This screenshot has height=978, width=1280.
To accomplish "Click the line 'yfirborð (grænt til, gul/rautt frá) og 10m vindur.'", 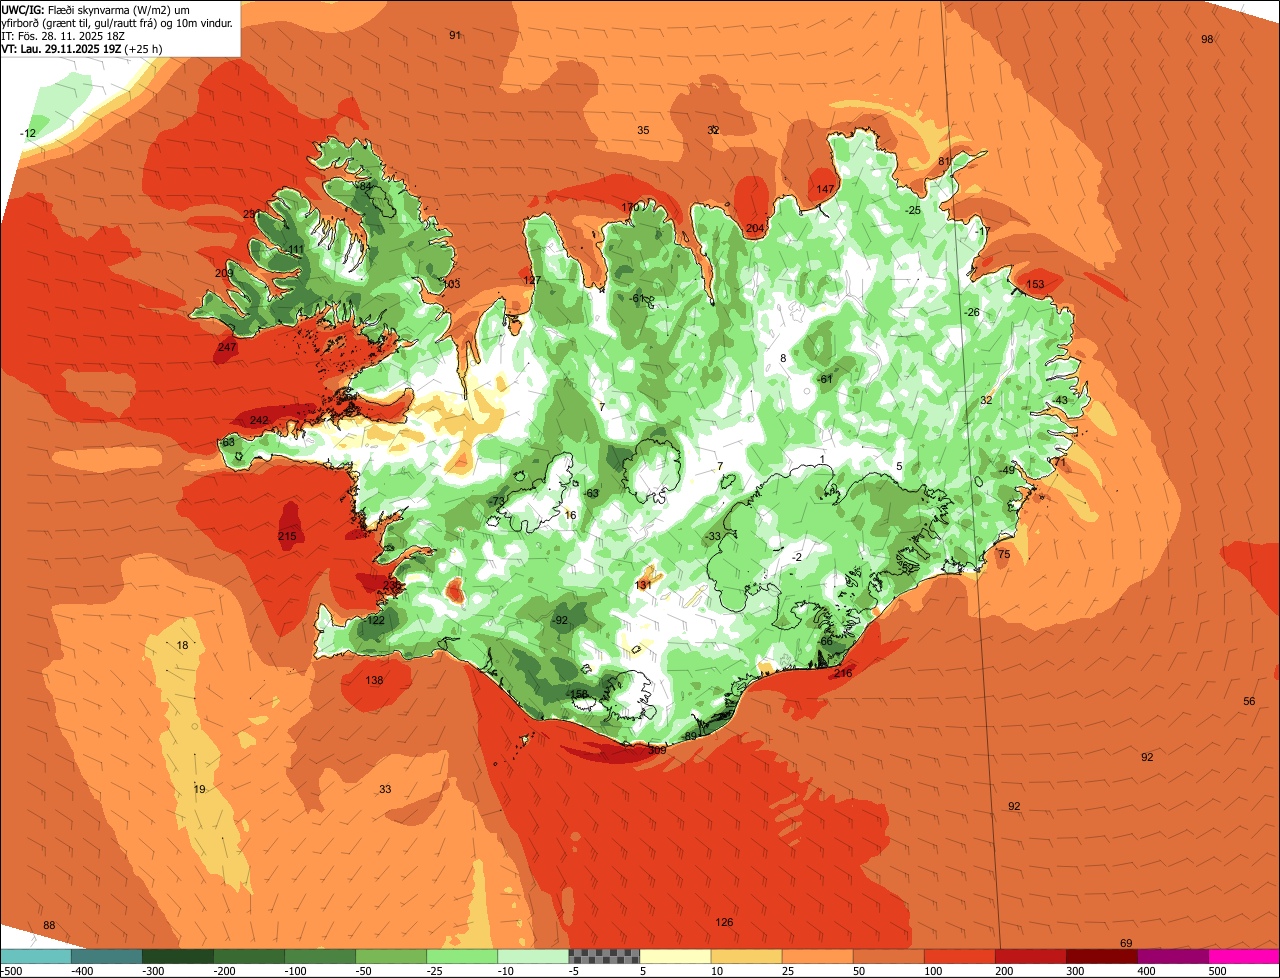I will [118, 22].
